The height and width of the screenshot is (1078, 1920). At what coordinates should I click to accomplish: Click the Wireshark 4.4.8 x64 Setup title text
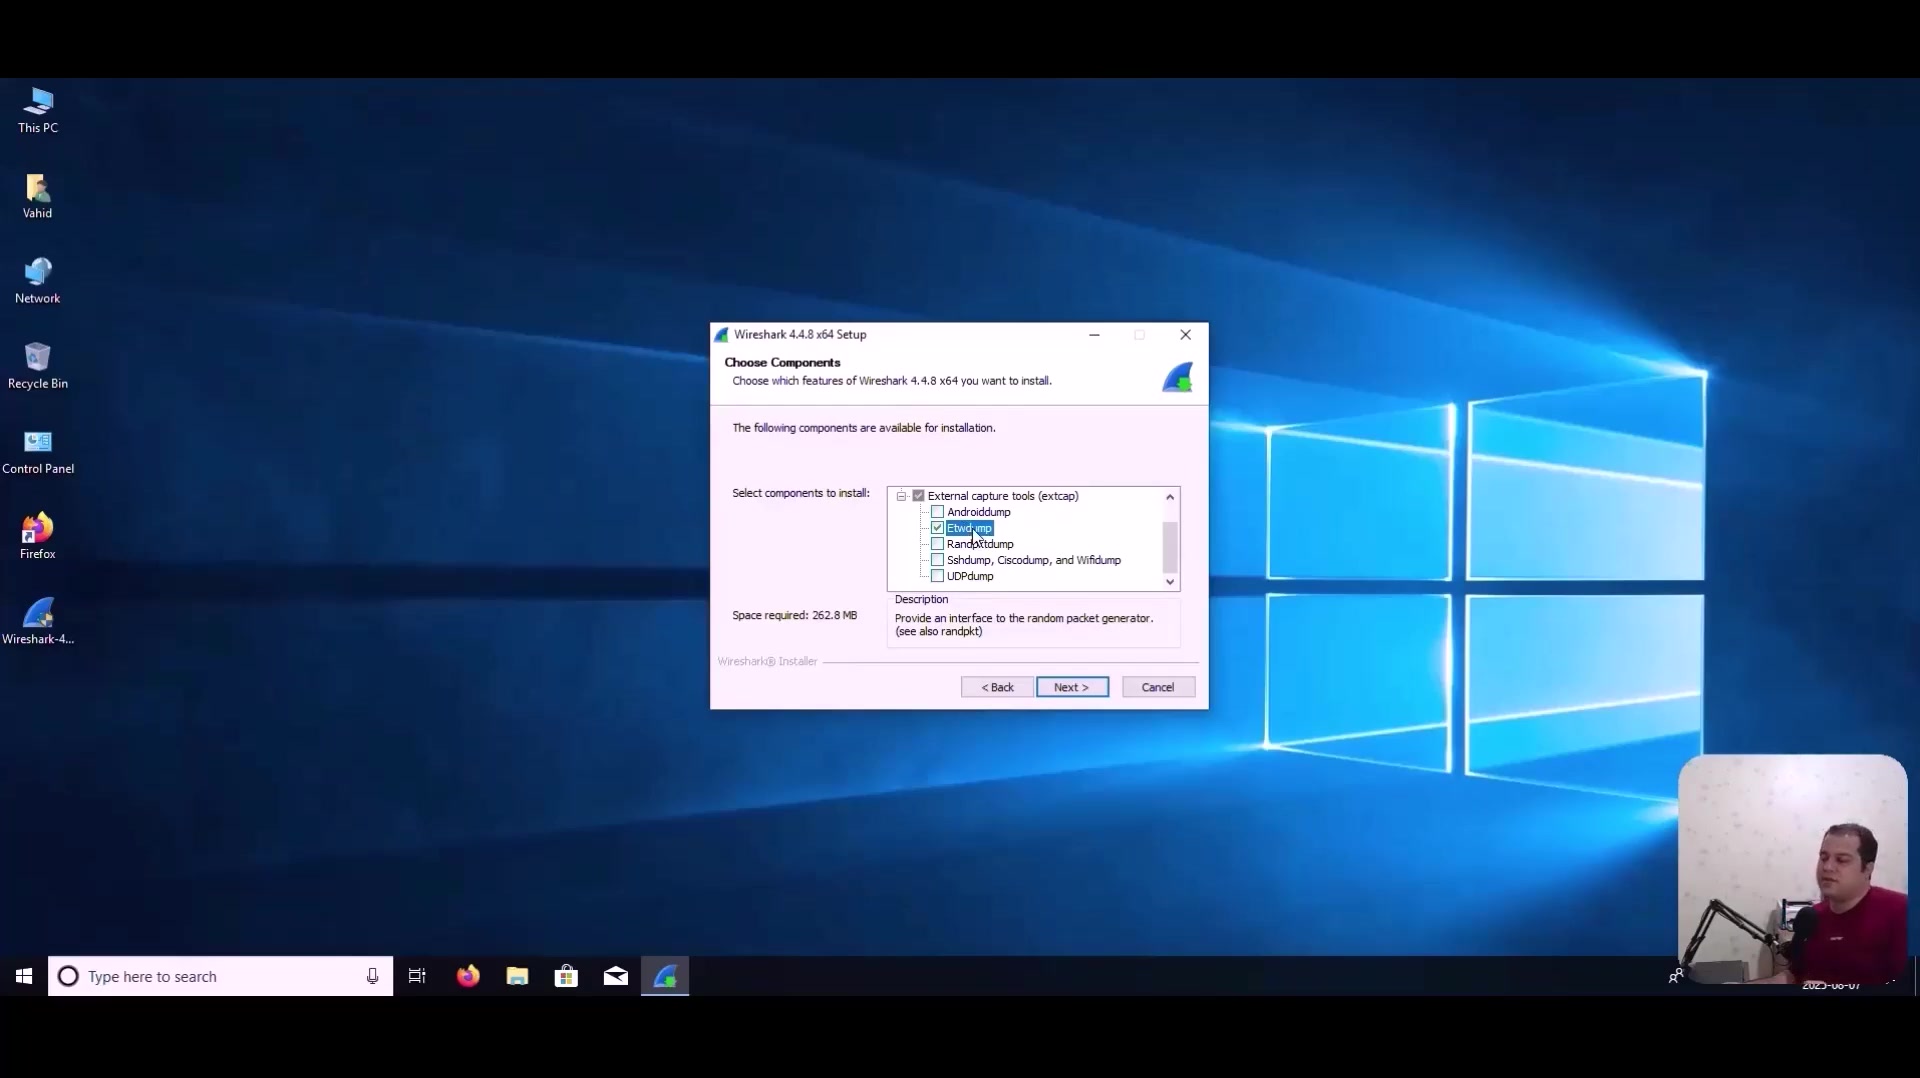(x=800, y=335)
